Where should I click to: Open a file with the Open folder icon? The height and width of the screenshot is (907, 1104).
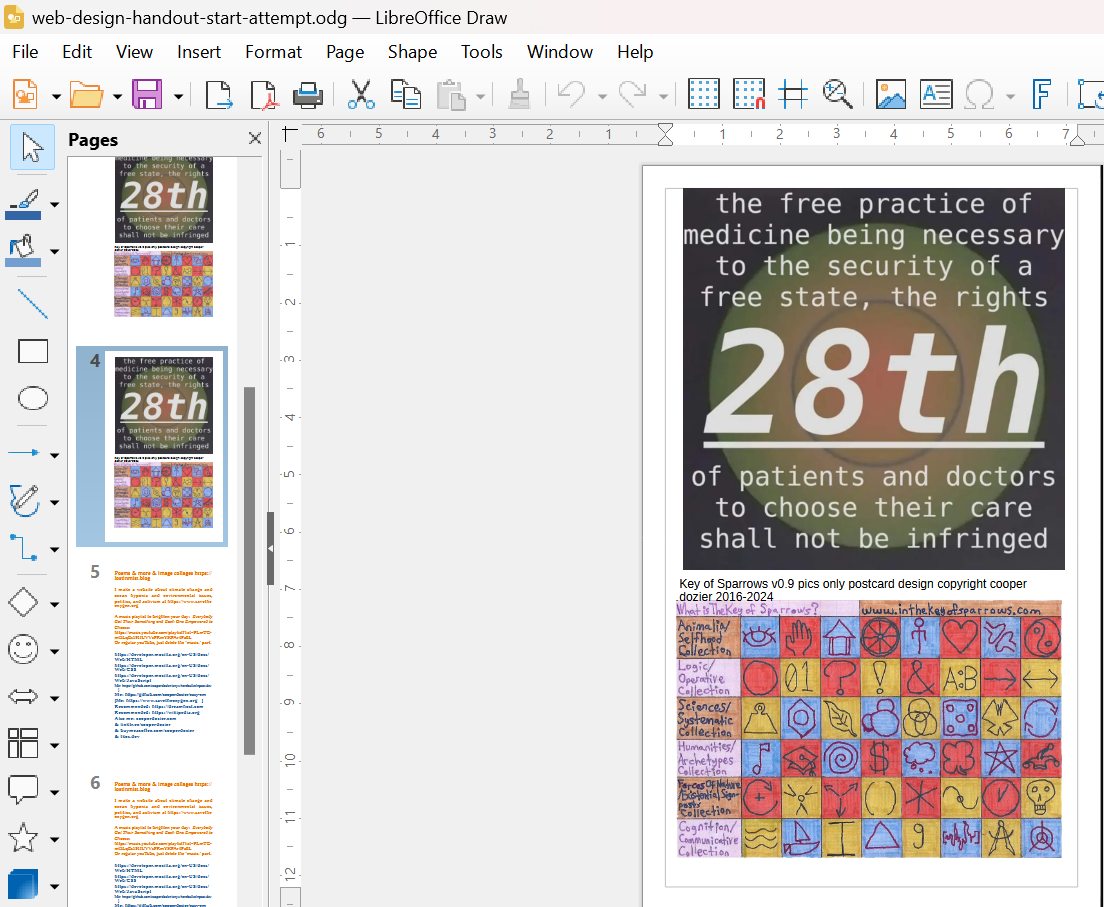87,94
